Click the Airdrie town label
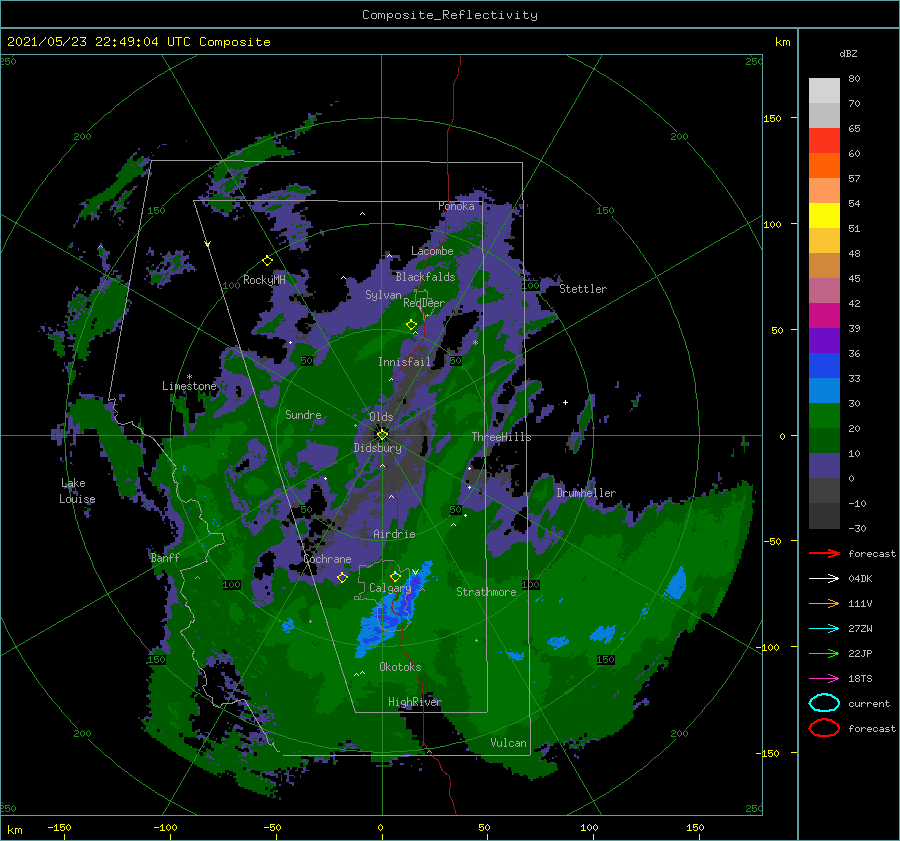Viewport: 900px width, 841px height. [394, 534]
